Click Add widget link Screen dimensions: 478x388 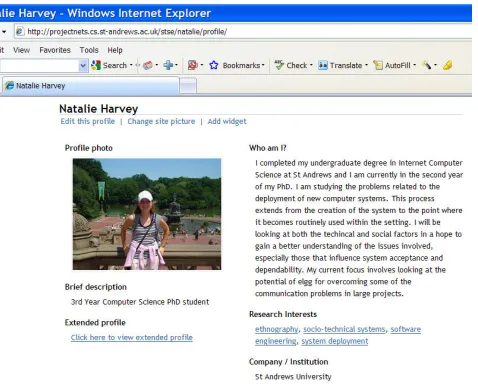pos(227,121)
